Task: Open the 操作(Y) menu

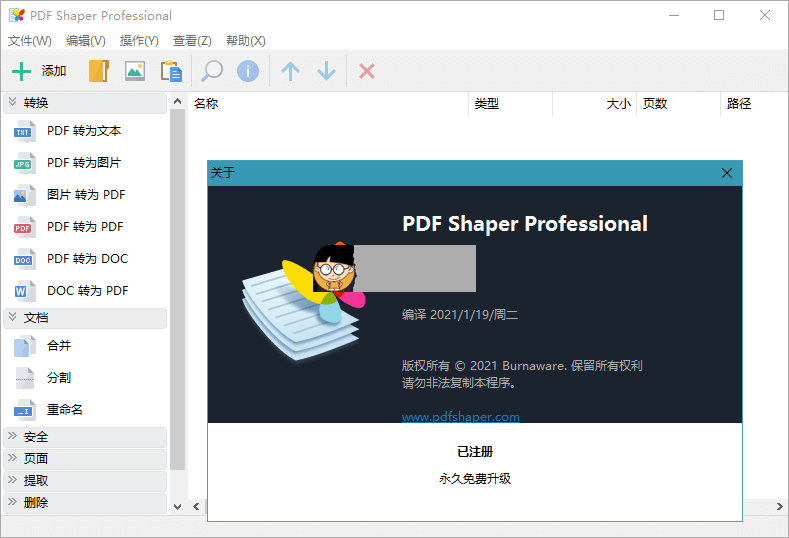Action: [x=139, y=41]
